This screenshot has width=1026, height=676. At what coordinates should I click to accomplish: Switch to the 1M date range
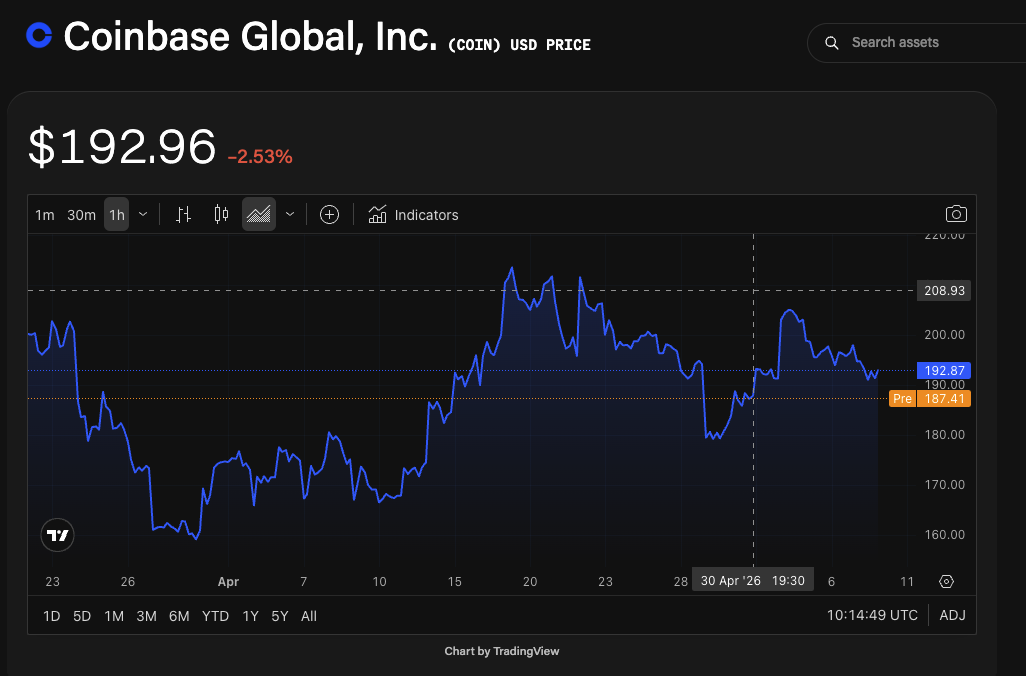pos(114,616)
